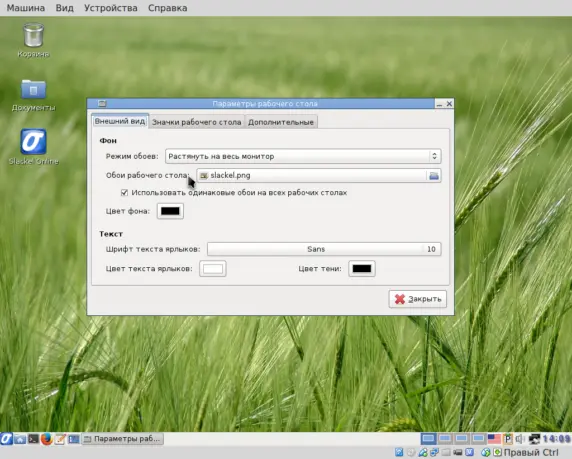Select the Slackel Online desktop icon
The image size is (572, 459).
tap(33, 147)
